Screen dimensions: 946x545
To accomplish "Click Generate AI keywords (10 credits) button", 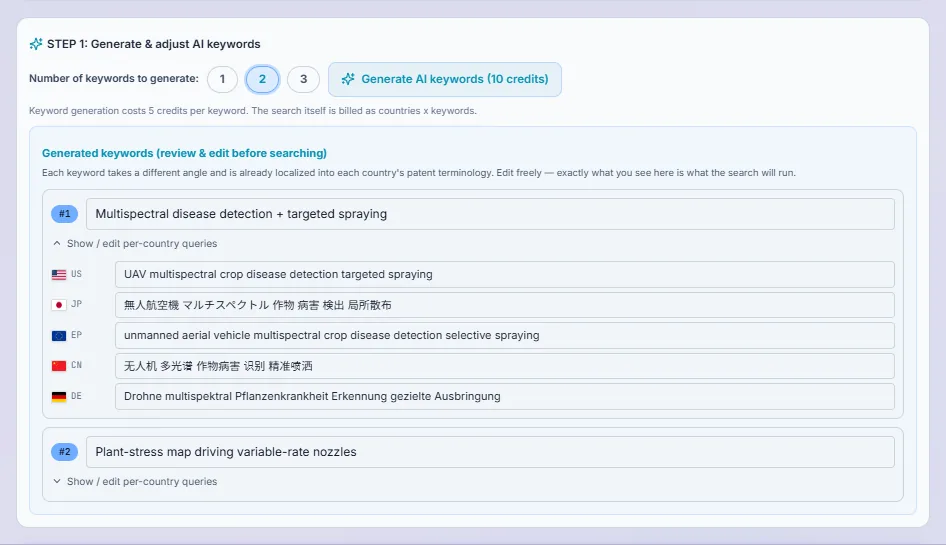I will (x=445, y=79).
